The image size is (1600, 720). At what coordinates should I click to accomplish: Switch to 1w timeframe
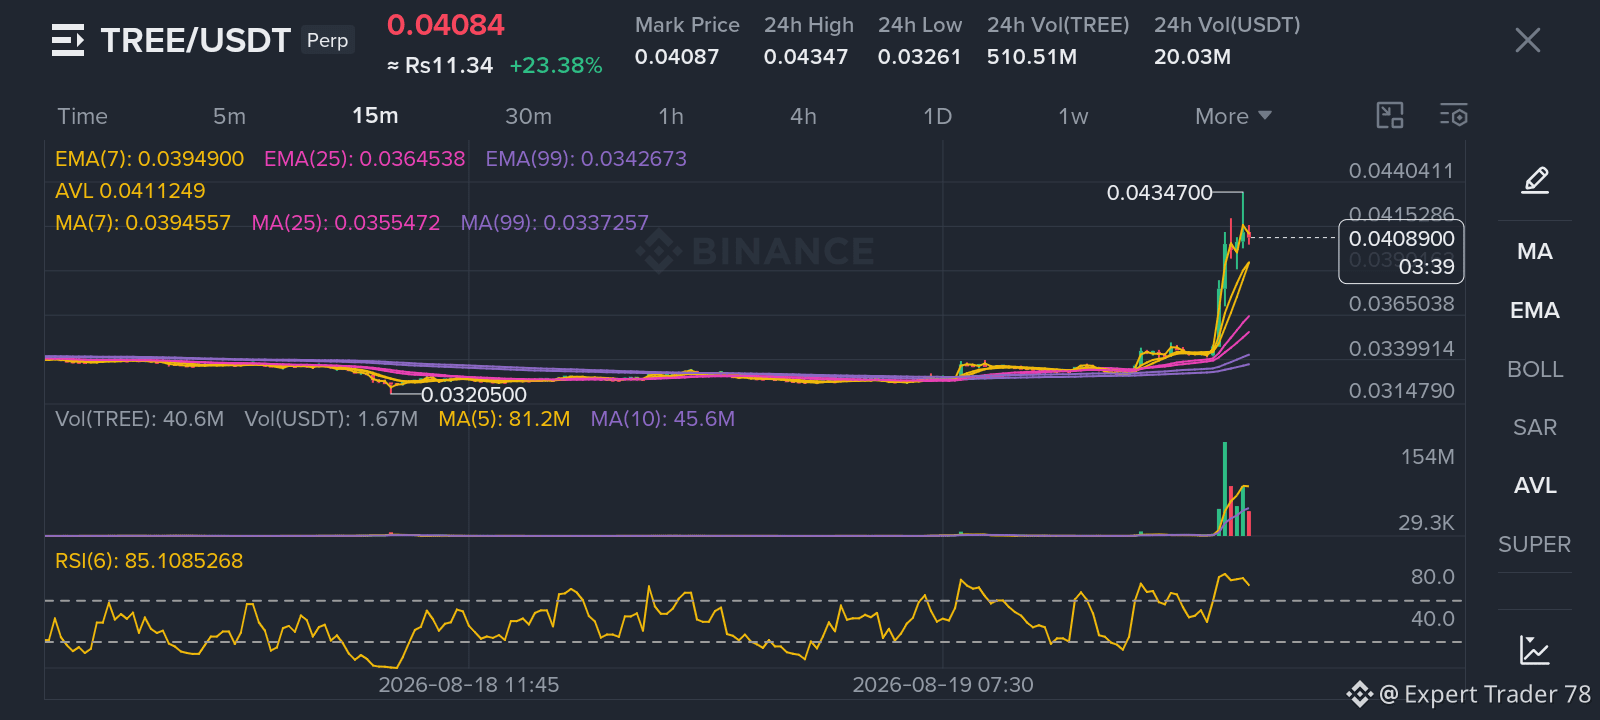click(x=1073, y=116)
